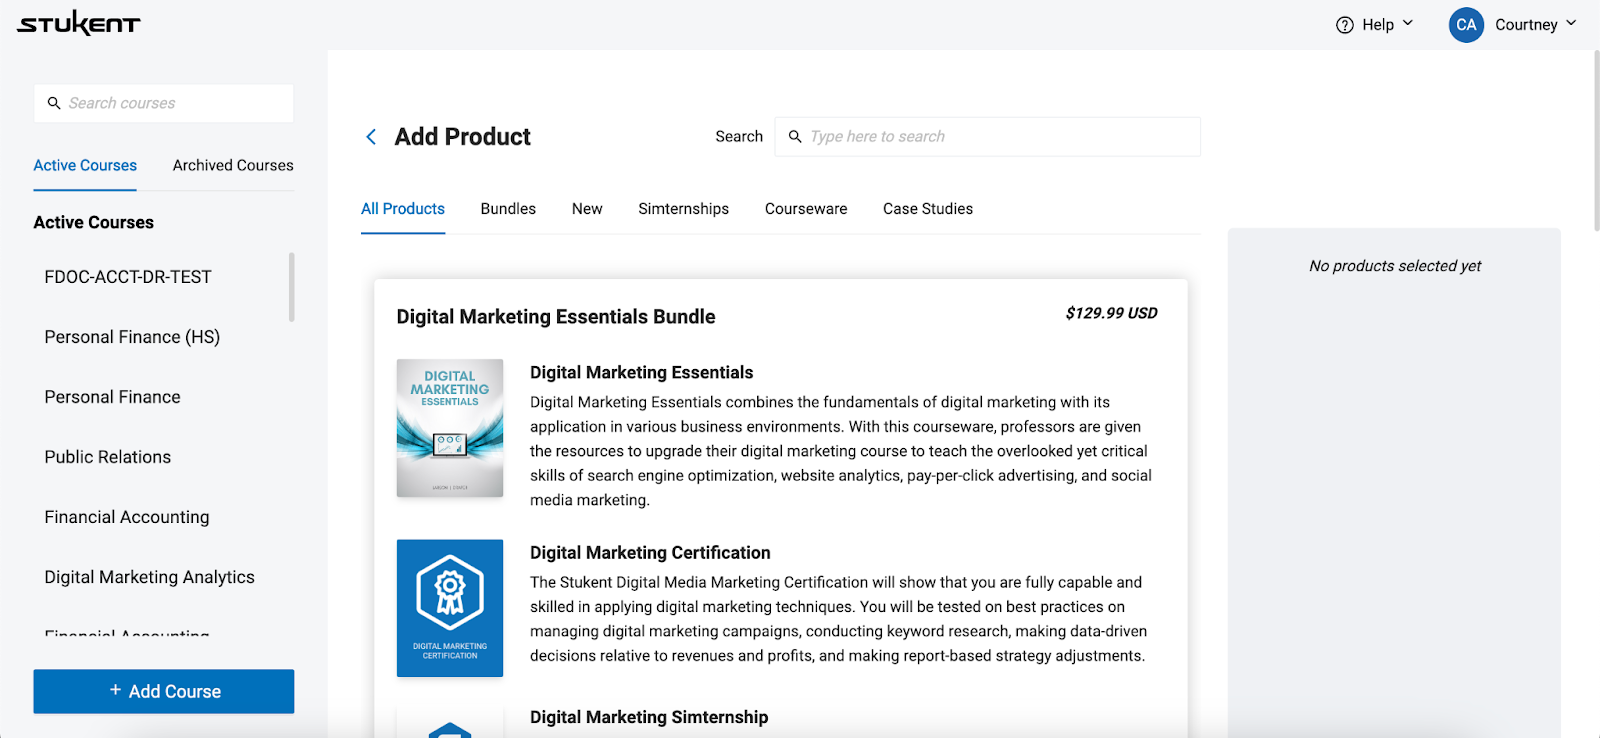Open the Personal Finance (HS) course
This screenshot has height=738, width=1600.
point(132,337)
